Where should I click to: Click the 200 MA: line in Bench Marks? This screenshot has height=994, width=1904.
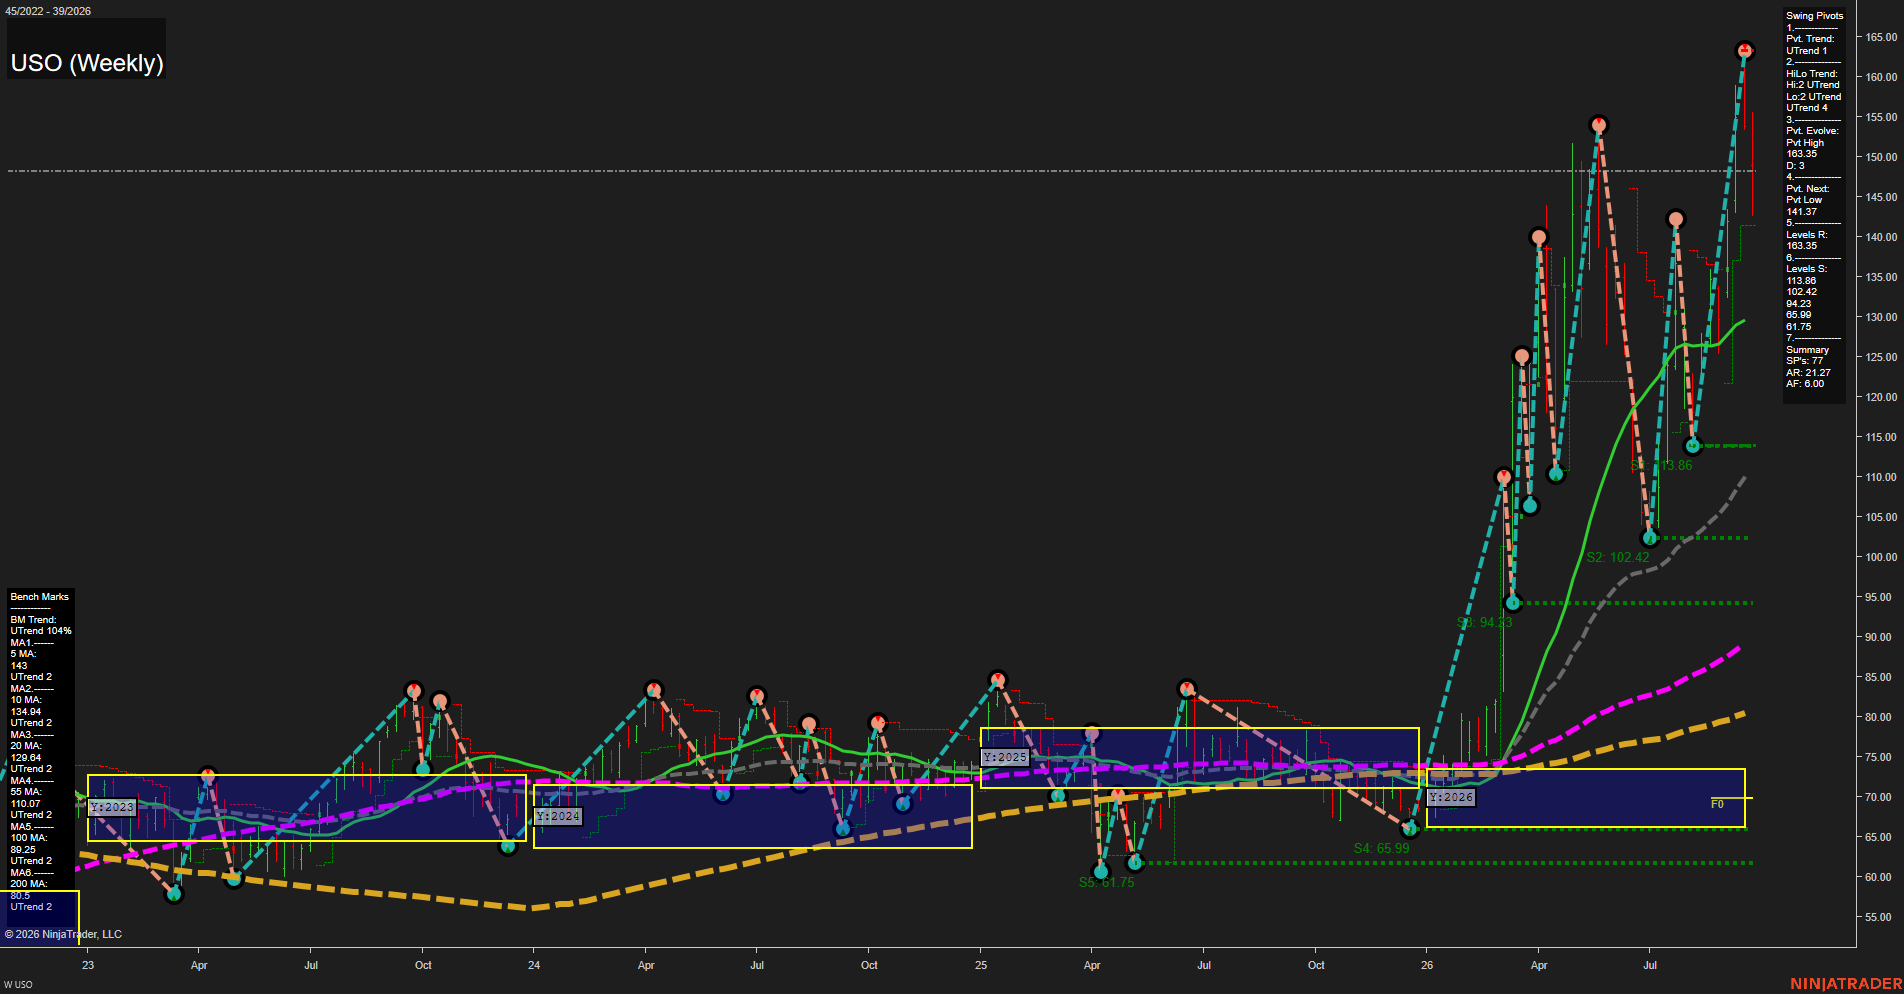(x=28, y=884)
